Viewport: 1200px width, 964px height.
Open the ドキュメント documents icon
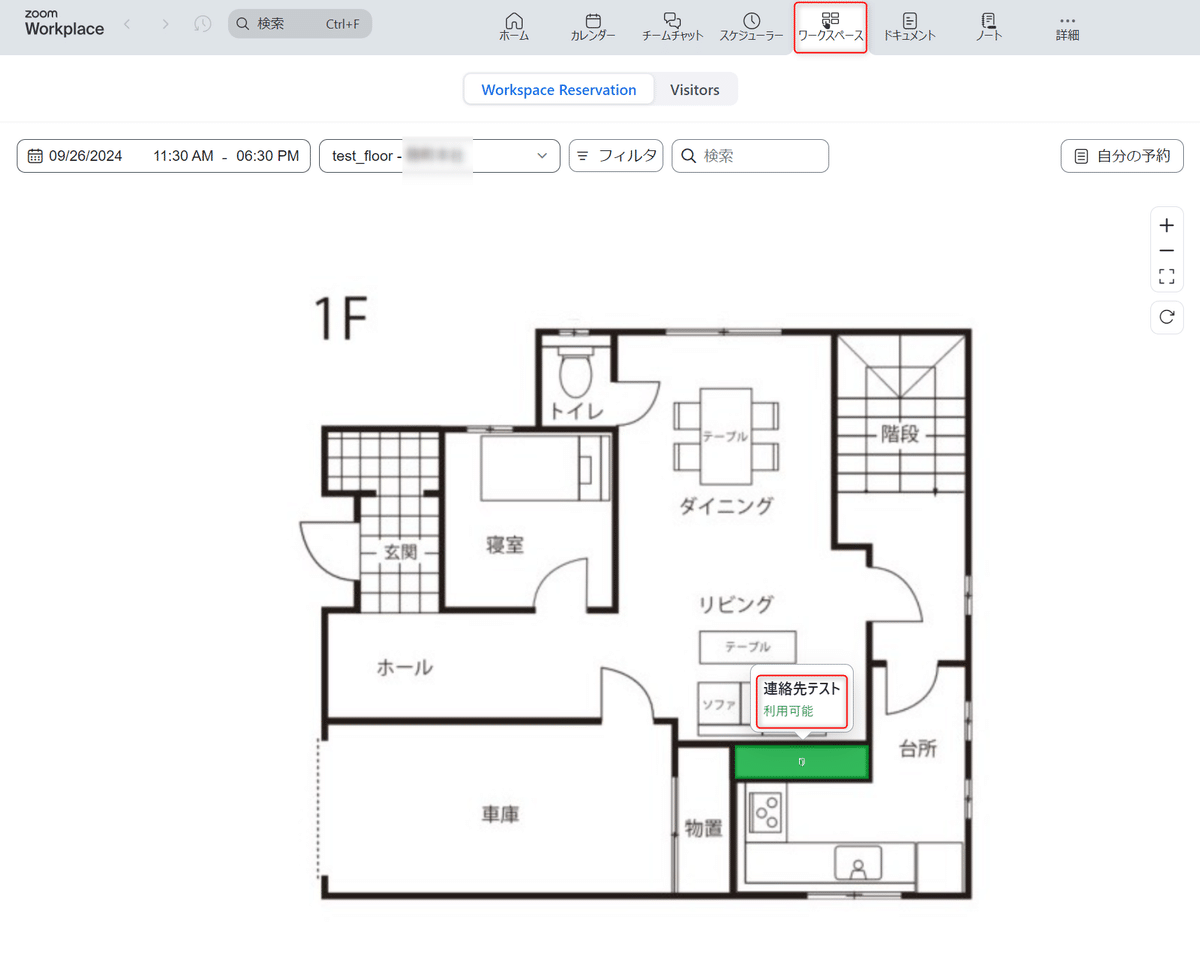tap(910, 27)
